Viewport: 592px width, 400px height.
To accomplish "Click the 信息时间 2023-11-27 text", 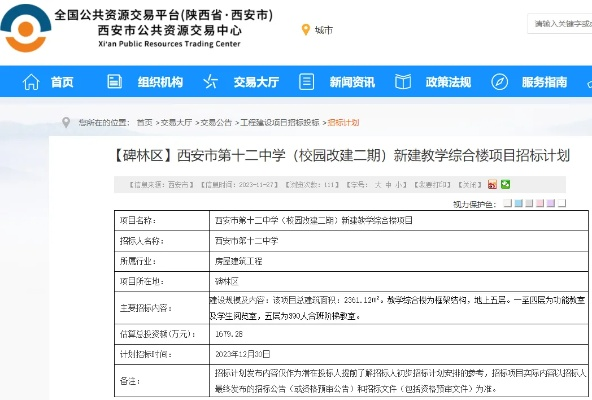I will [x=240, y=185].
